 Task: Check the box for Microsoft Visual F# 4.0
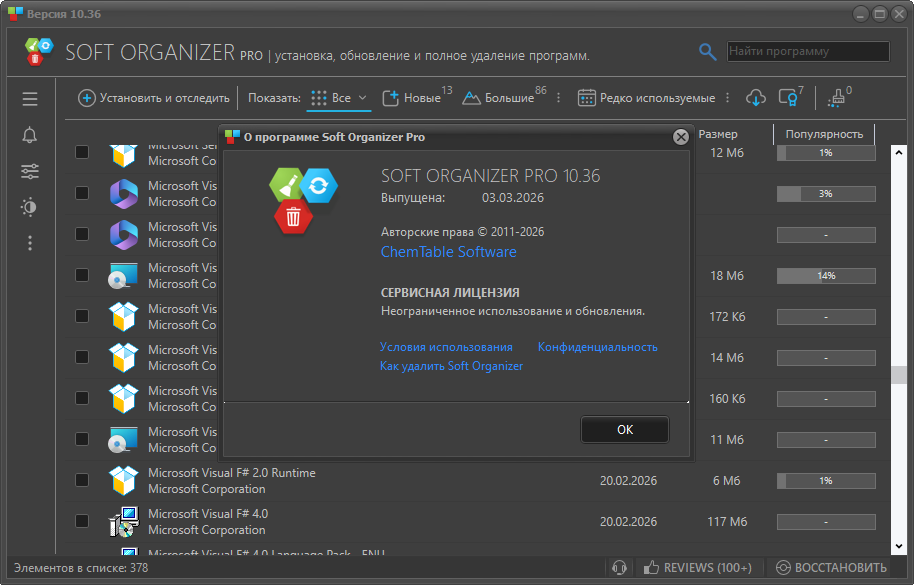tap(82, 521)
